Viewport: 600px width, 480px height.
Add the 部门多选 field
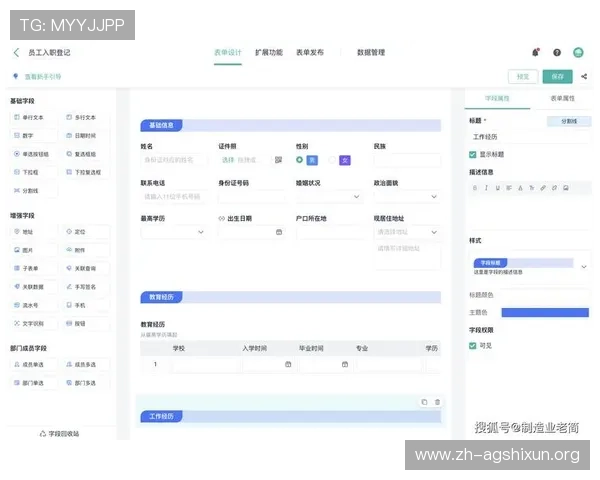click(x=86, y=383)
